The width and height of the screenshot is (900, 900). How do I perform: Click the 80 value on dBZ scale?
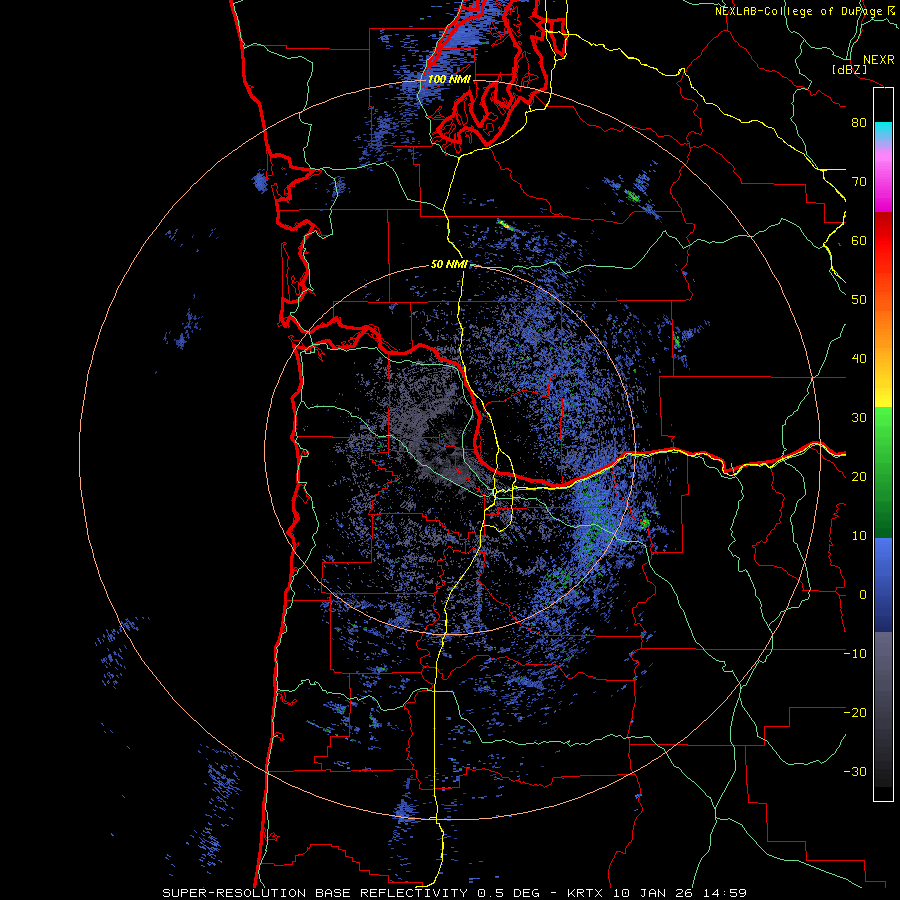pos(859,122)
